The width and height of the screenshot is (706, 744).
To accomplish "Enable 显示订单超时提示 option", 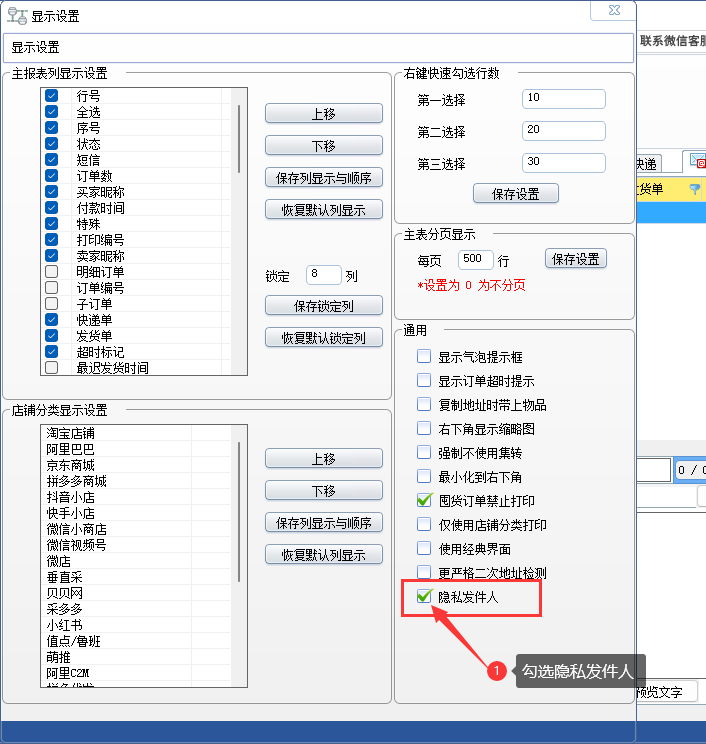I will point(424,381).
